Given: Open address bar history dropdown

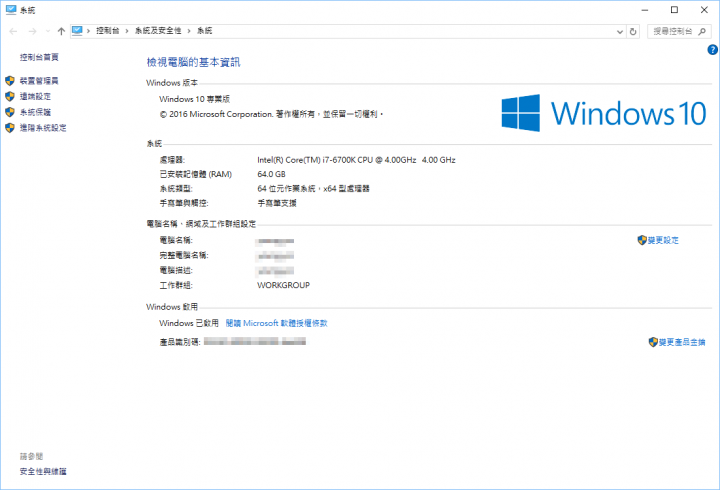Looking at the screenshot, I should pyautogui.click(x=619, y=32).
